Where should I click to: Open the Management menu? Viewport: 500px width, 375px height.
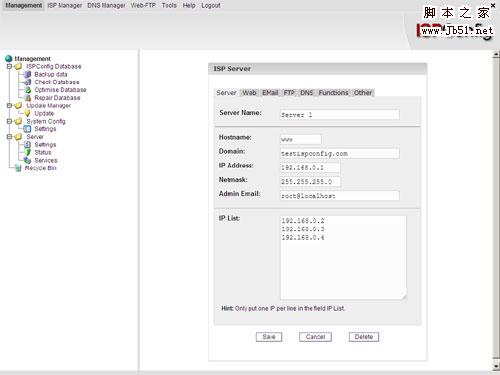pos(24,5)
